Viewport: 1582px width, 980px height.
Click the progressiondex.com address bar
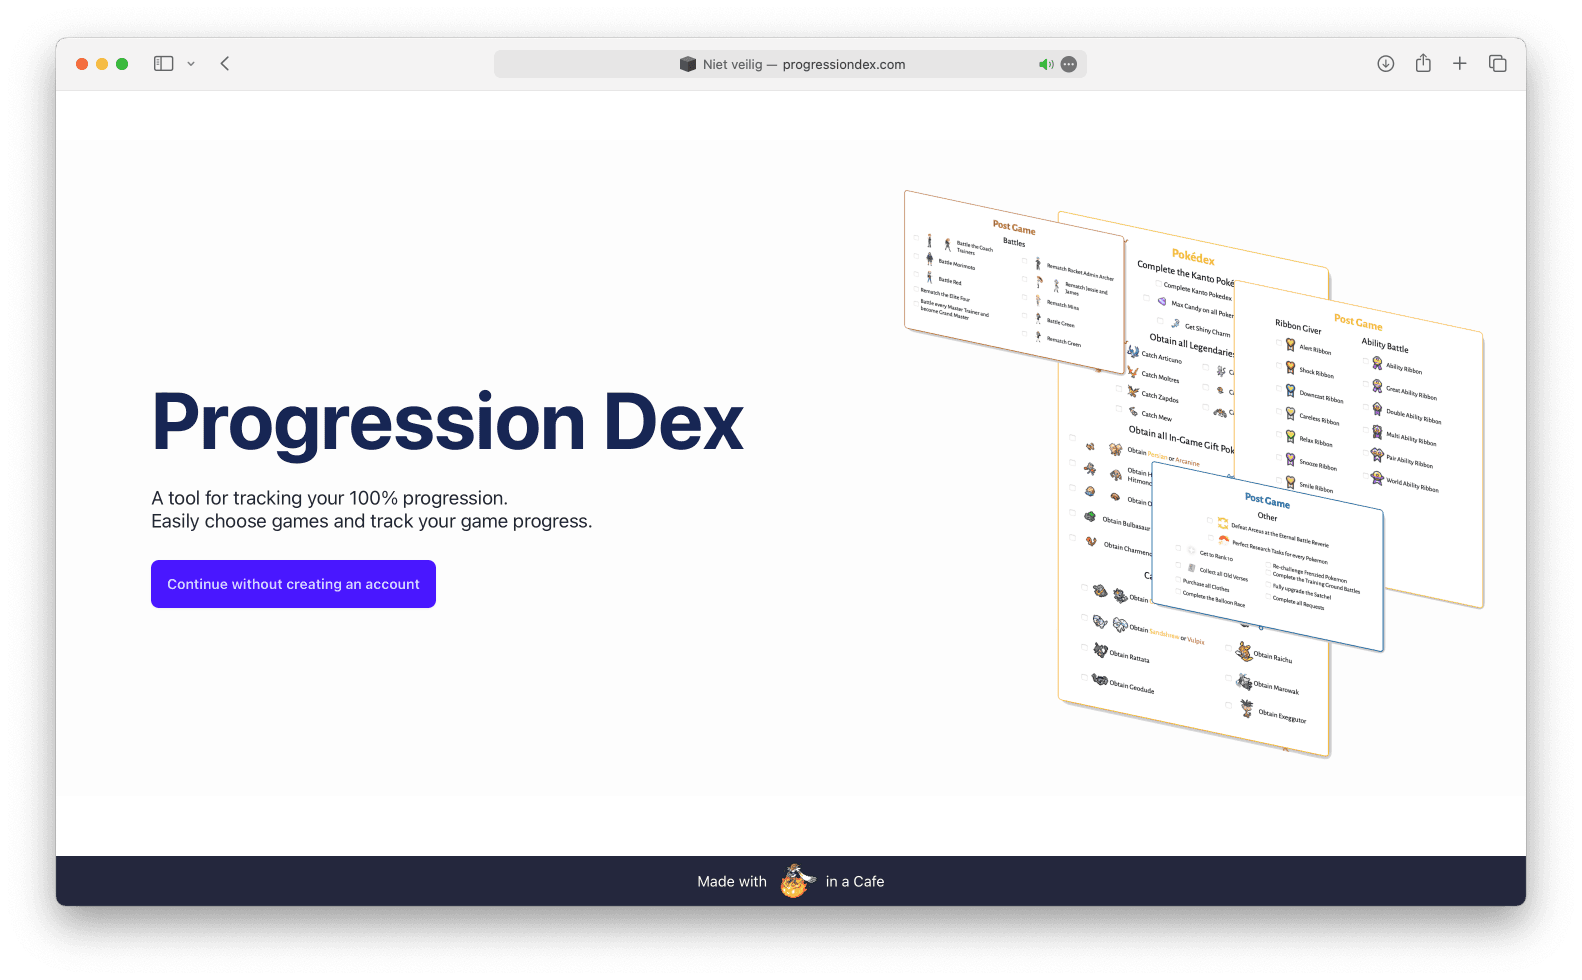[790, 64]
